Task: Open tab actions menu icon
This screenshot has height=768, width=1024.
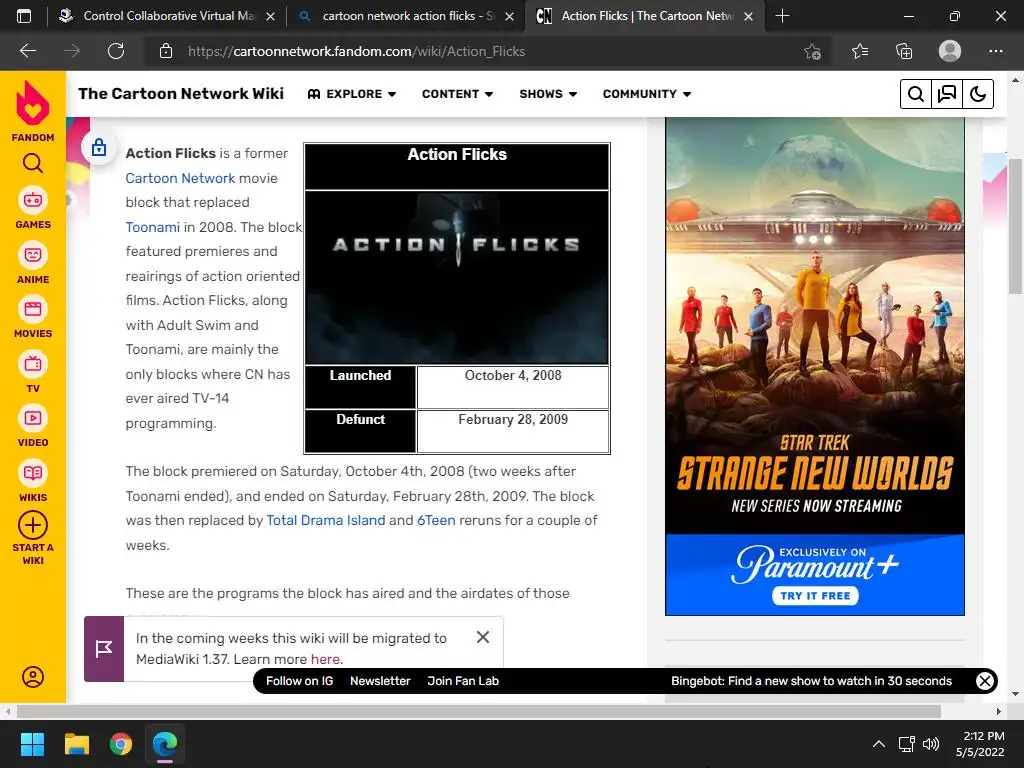Action: click(24, 16)
